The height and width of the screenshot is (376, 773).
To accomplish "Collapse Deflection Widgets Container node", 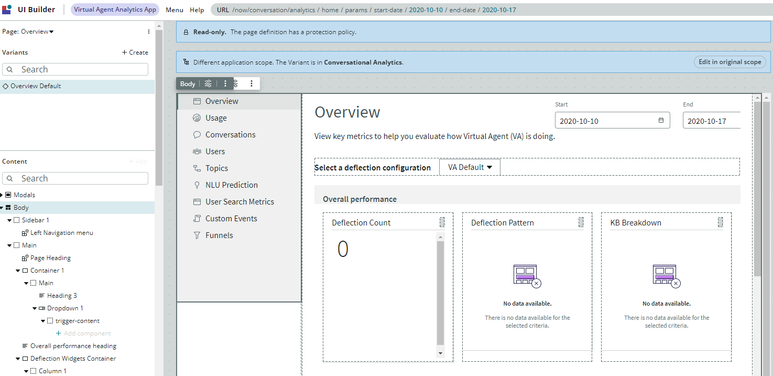I will pos(18,359).
